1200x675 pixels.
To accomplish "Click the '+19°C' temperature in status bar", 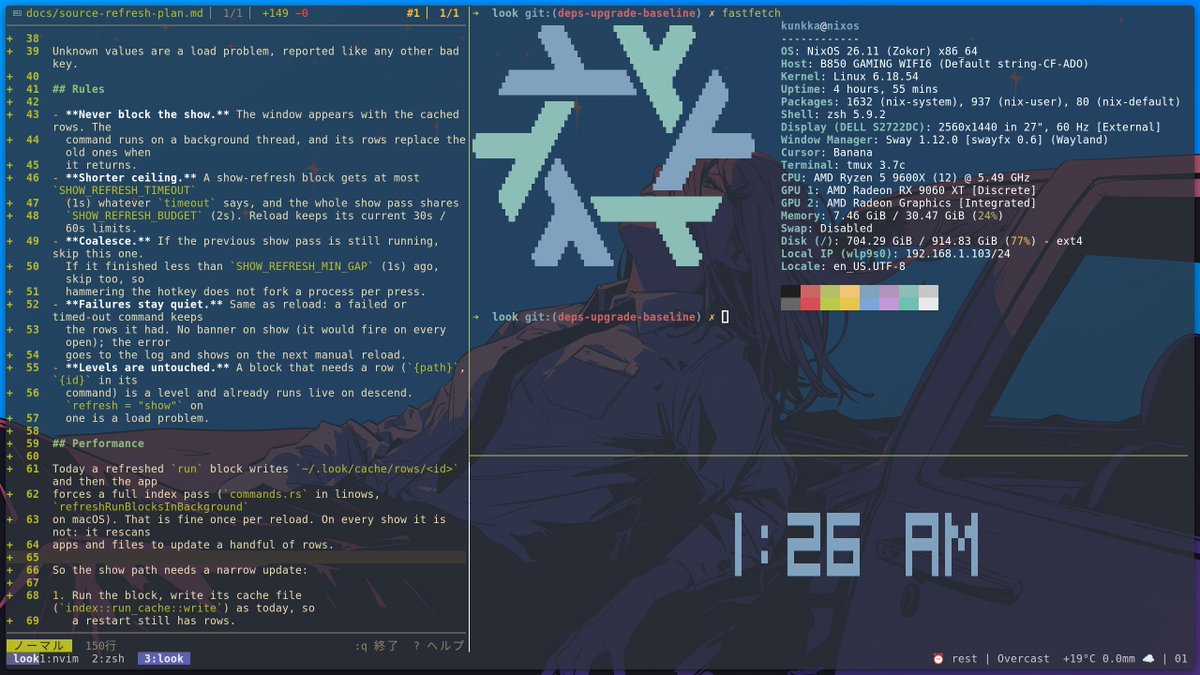I will point(1080,659).
